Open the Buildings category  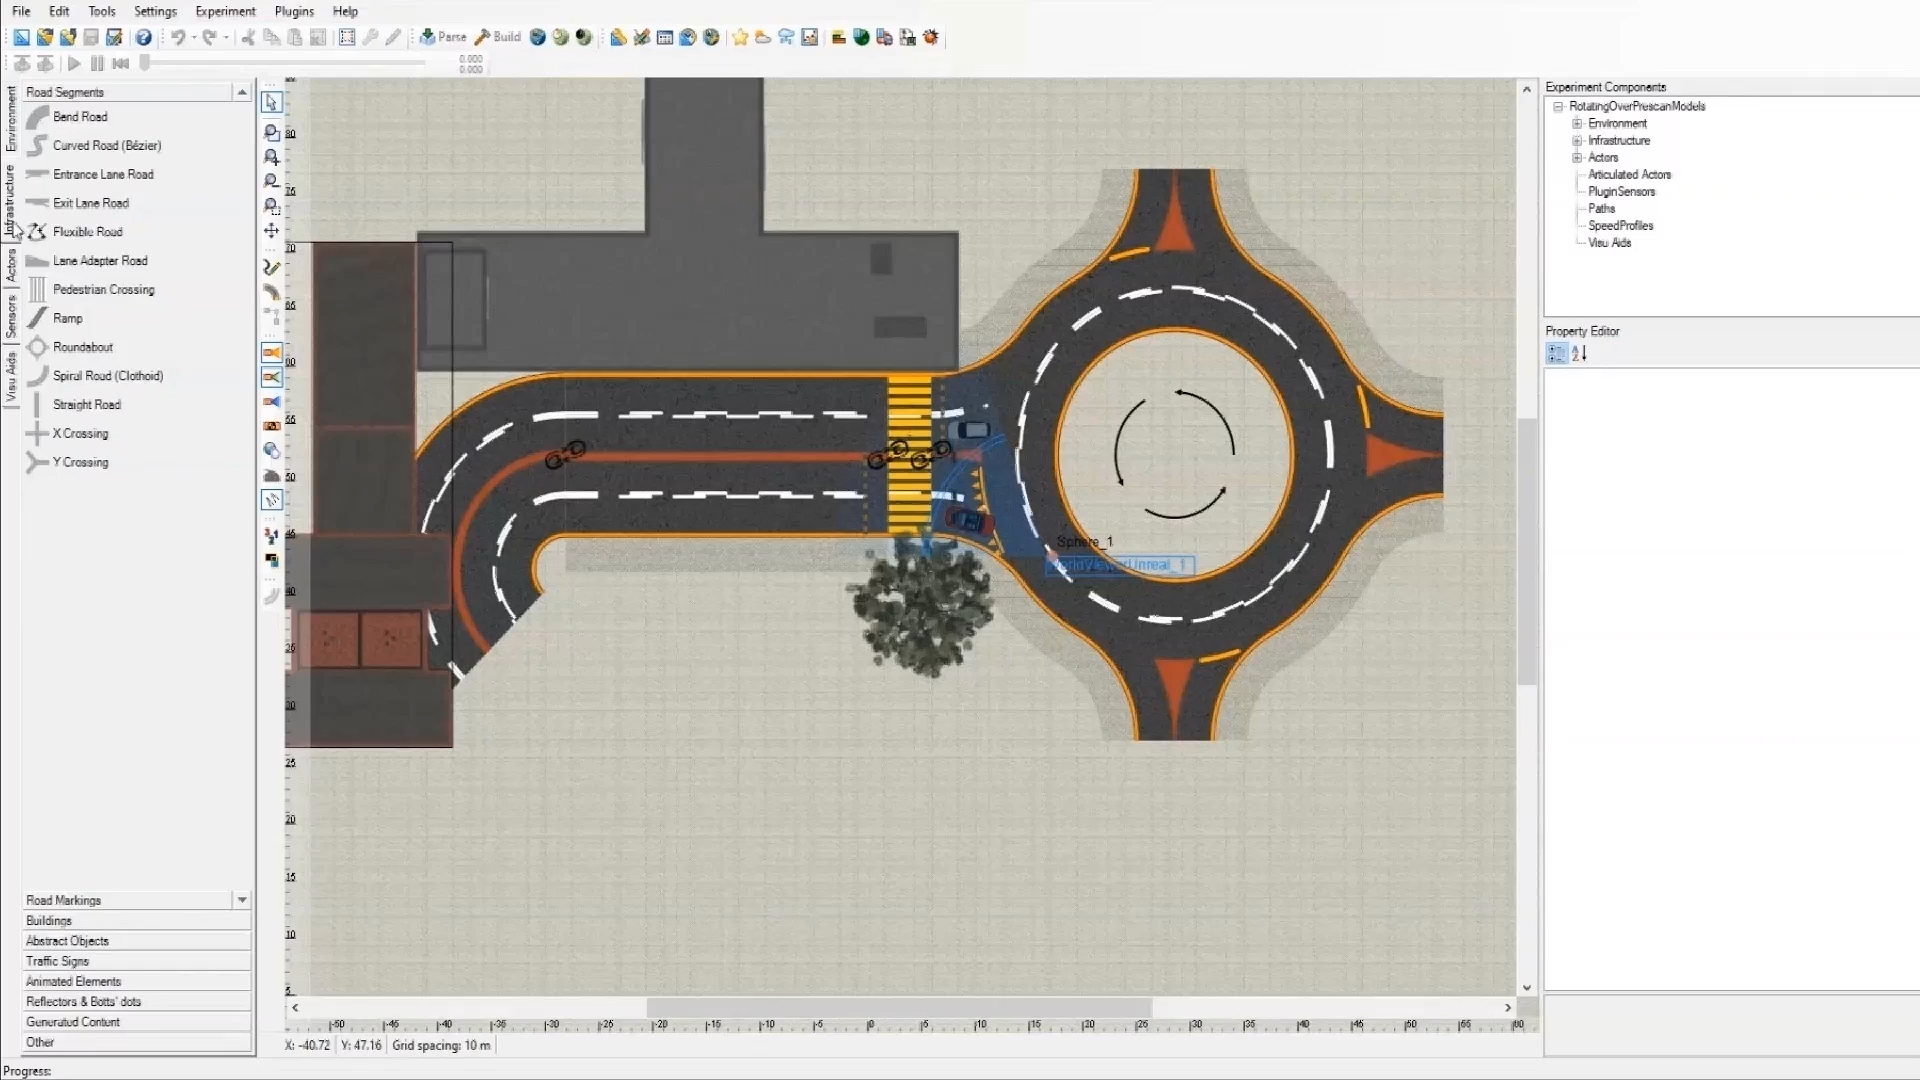click(48, 920)
